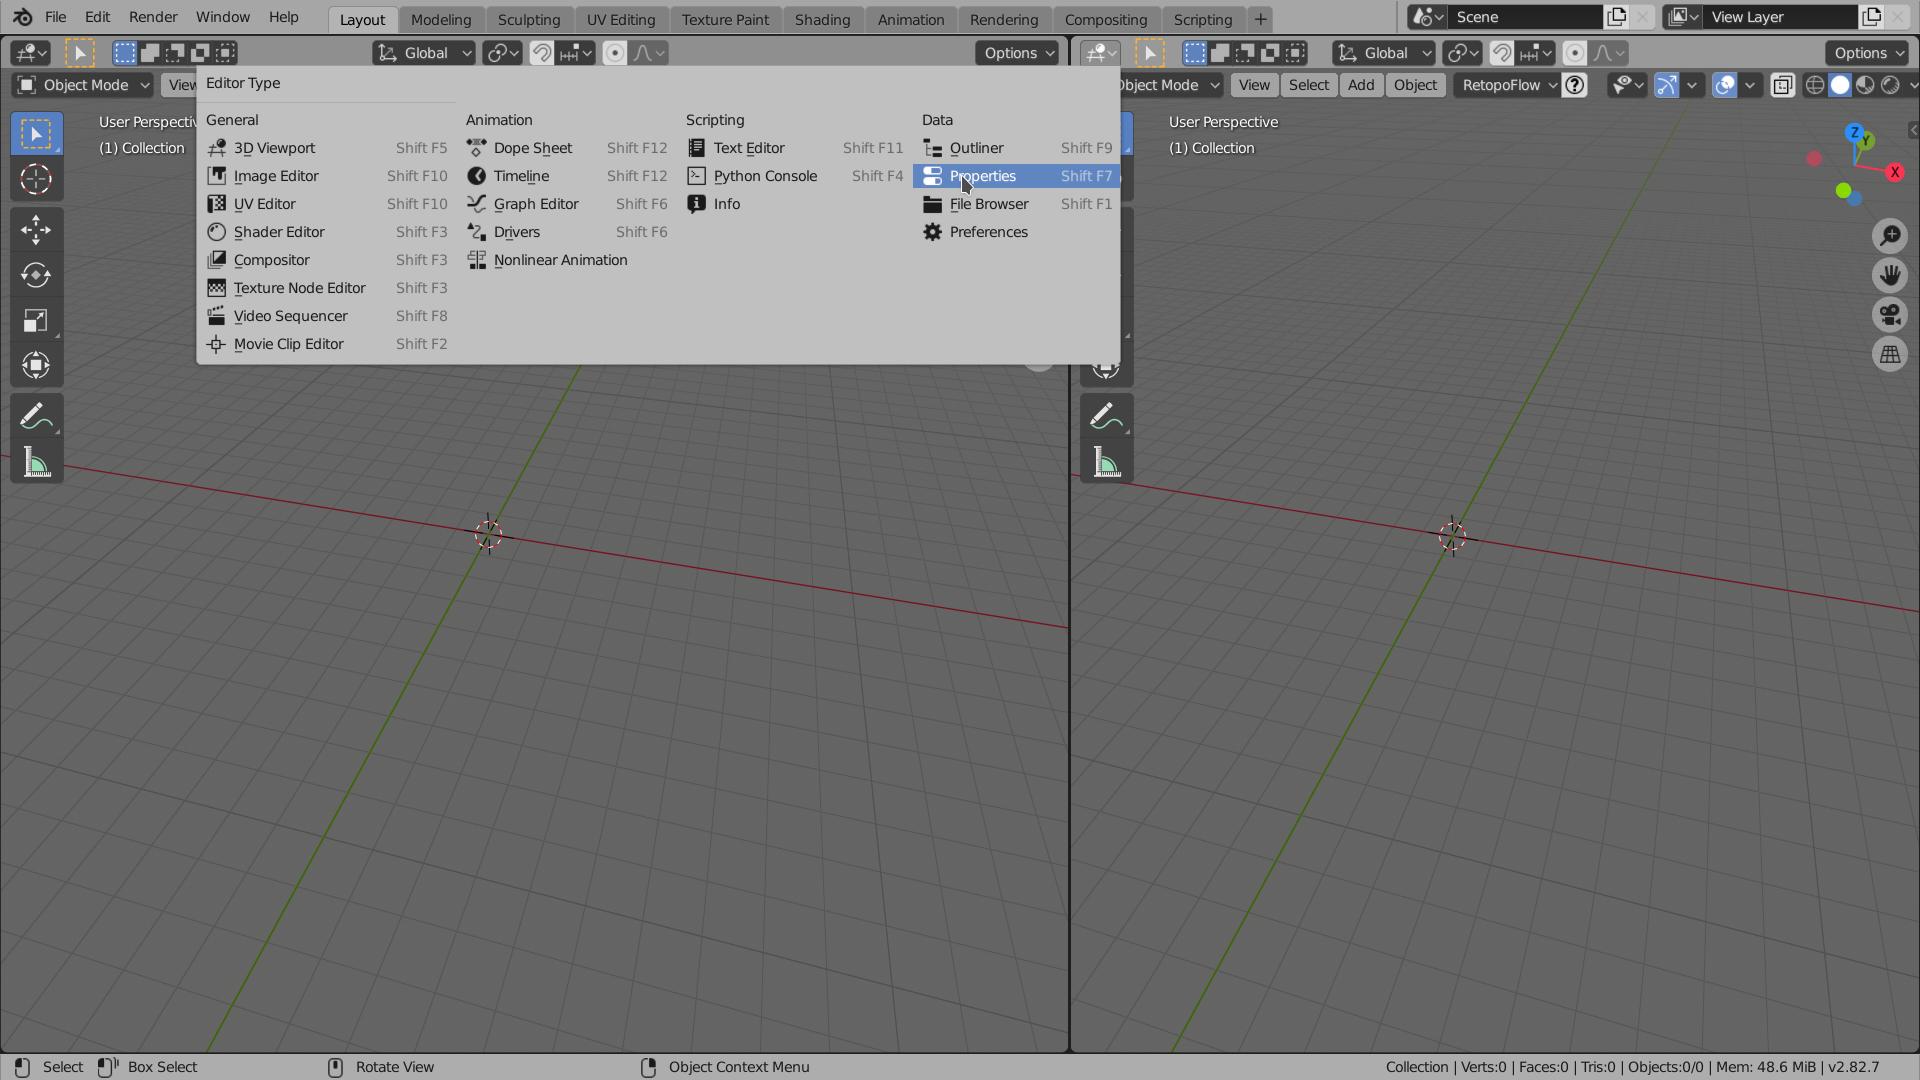Open snapping options dropdown in right header
The height and width of the screenshot is (1080, 1920).
tap(1536, 53)
